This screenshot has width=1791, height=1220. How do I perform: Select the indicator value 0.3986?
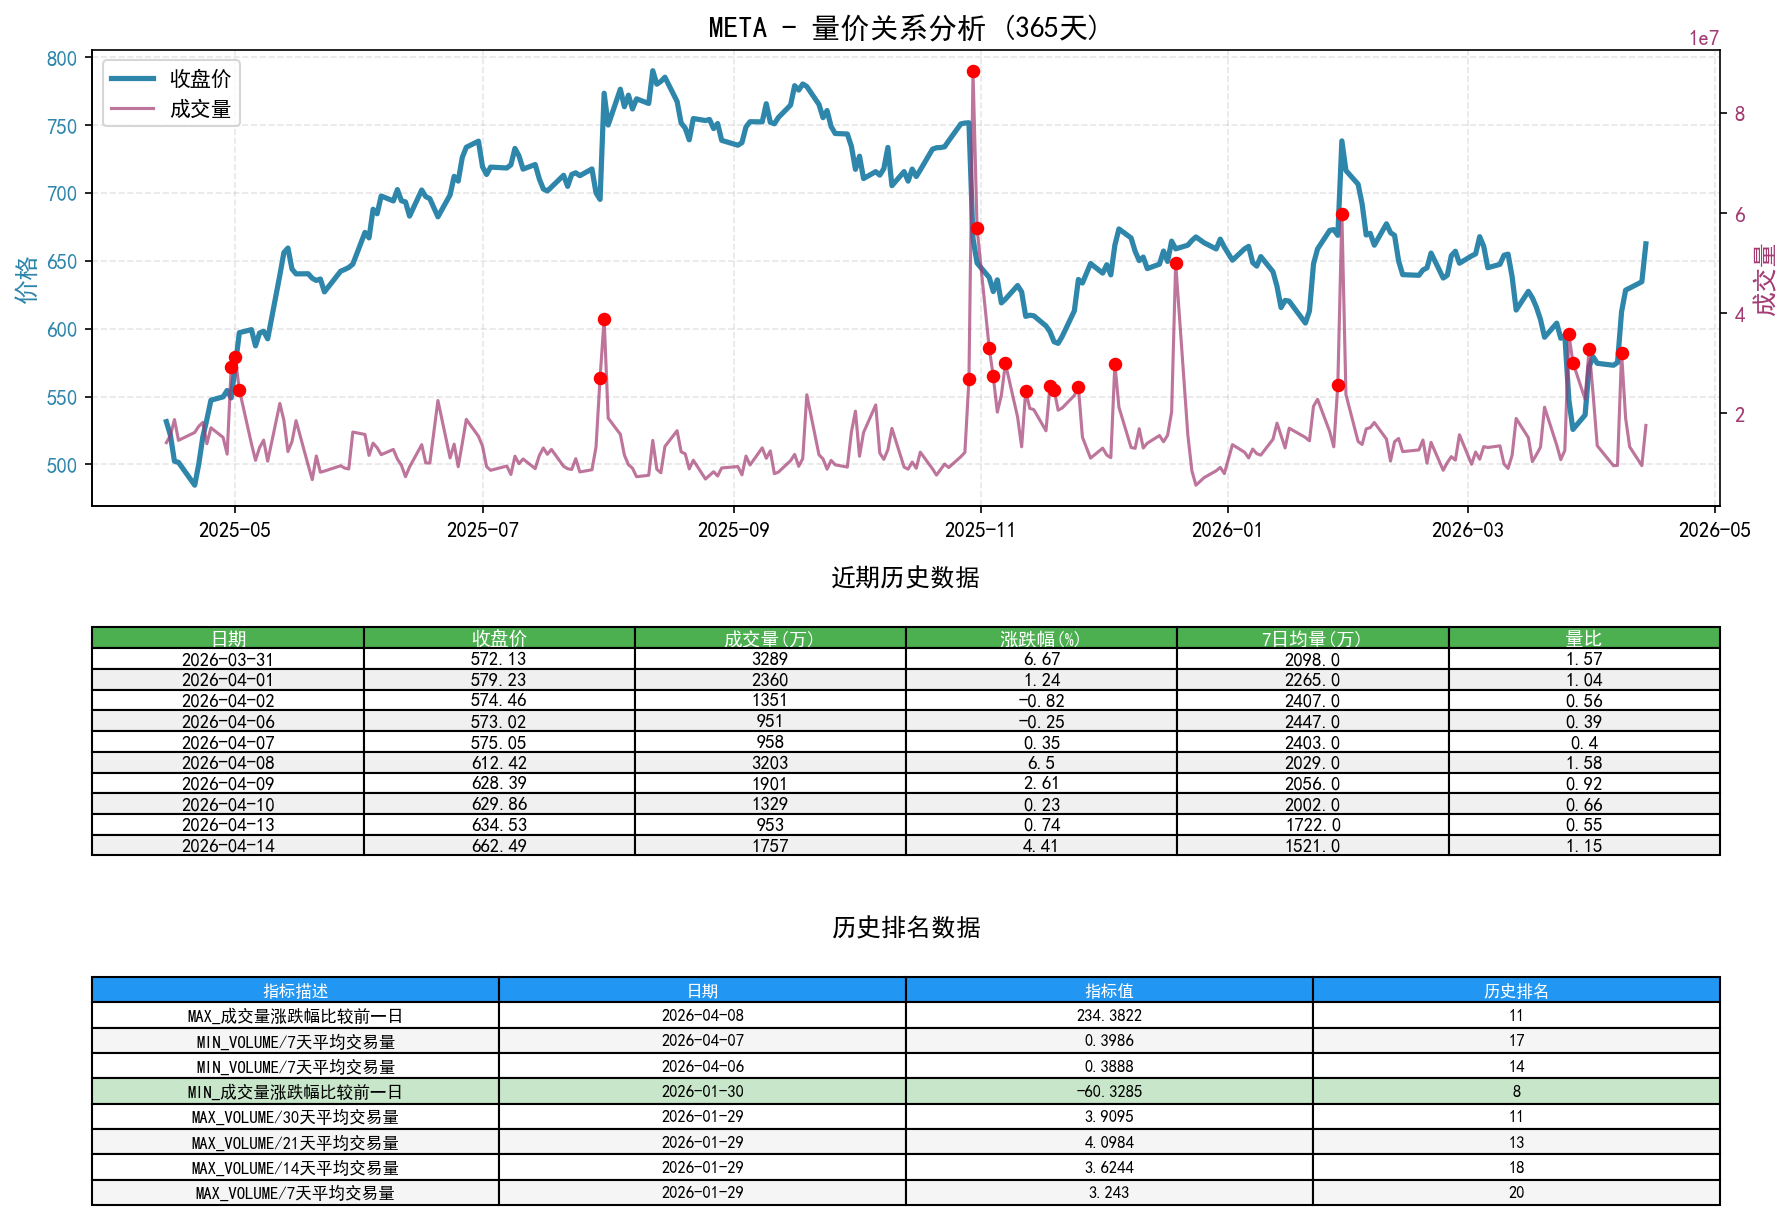(x=1109, y=1041)
